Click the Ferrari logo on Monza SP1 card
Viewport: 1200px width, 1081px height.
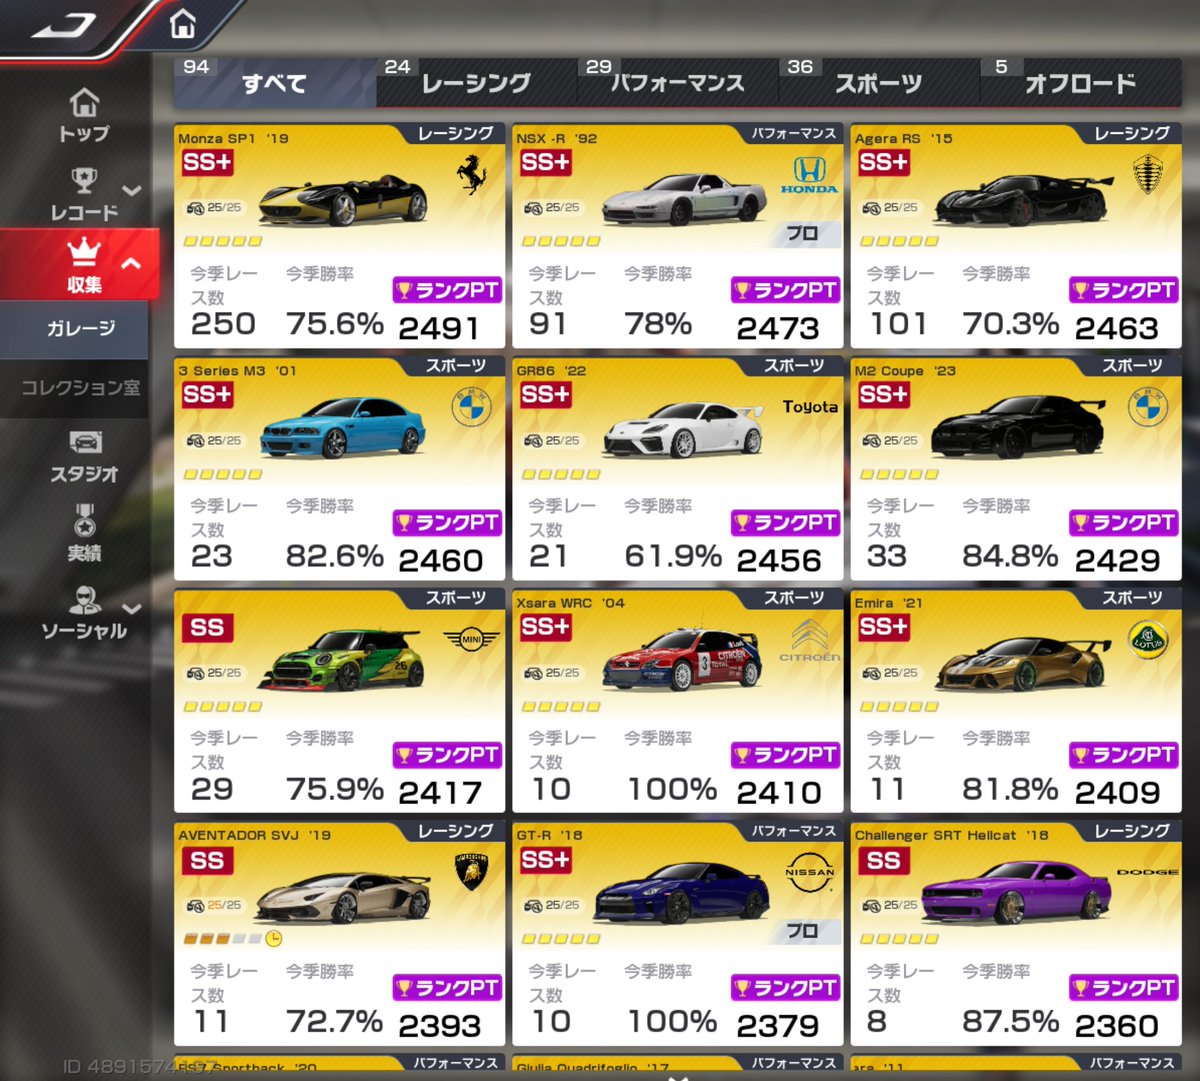point(471,176)
